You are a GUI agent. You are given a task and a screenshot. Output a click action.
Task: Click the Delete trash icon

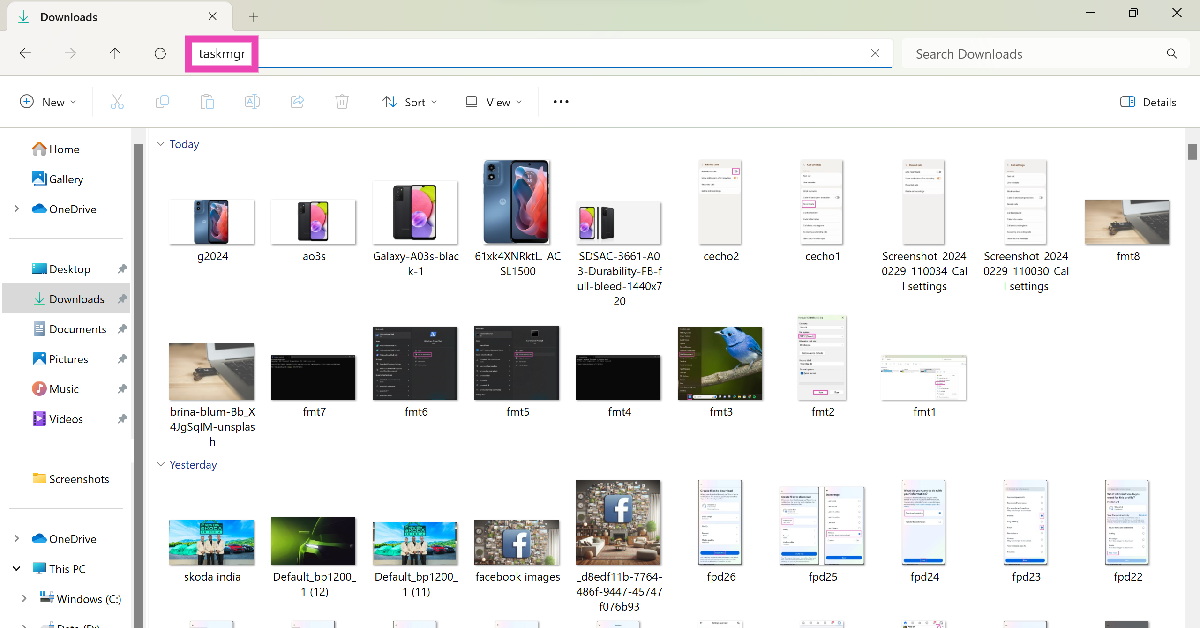(x=342, y=102)
